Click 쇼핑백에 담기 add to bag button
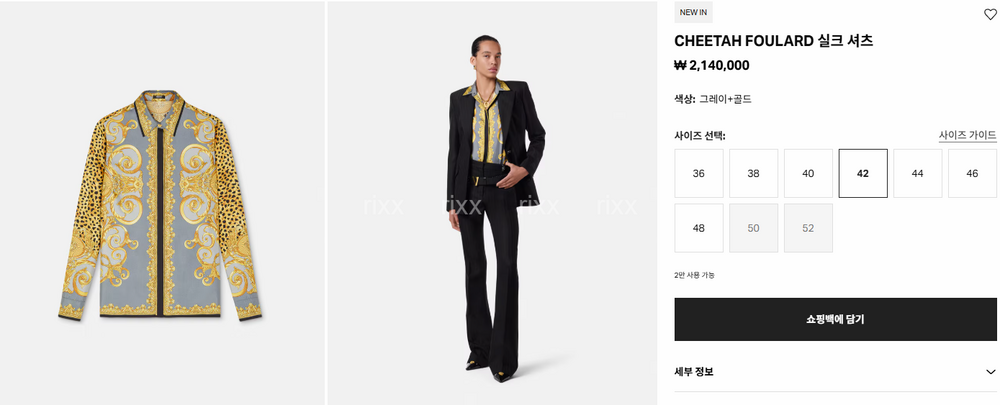This screenshot has height=405, width=1000. 835,319
